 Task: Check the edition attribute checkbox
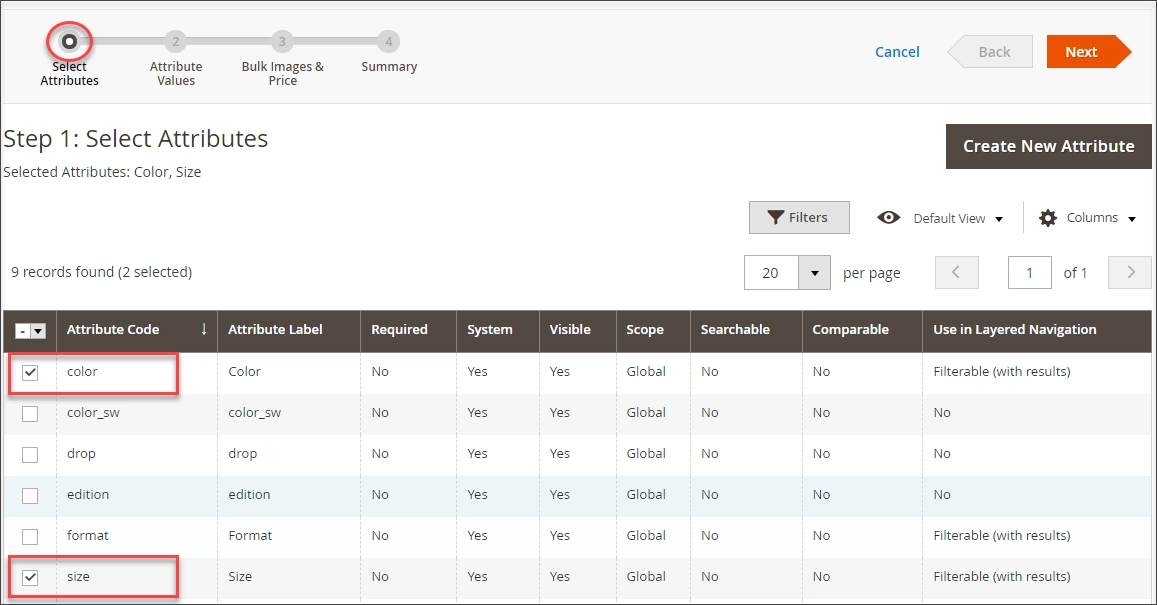coord(30,496)
